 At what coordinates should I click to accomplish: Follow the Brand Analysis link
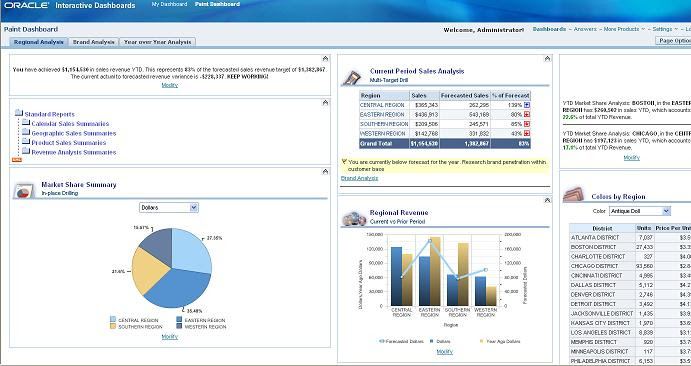(360, 178)
